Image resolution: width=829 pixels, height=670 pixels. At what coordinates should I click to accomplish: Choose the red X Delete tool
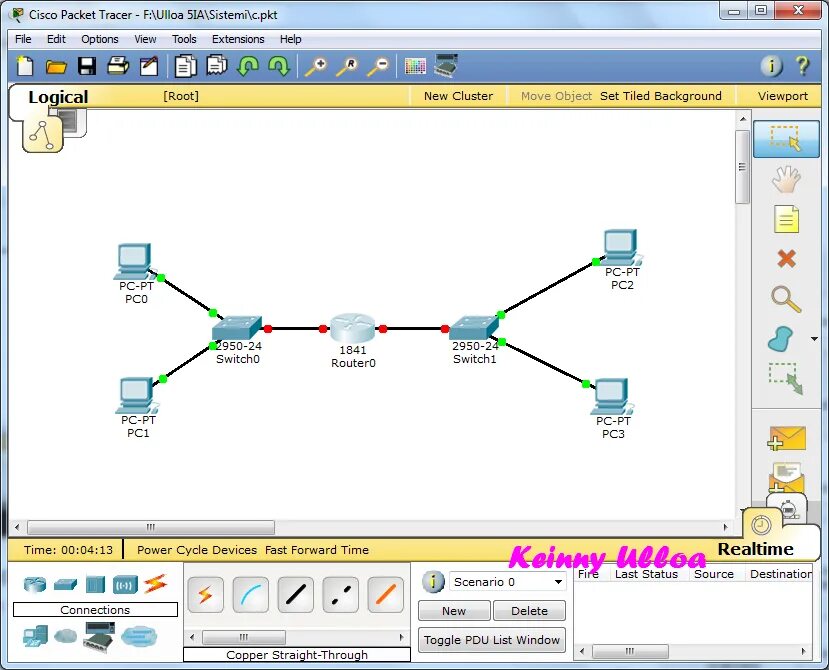point(787,259)
